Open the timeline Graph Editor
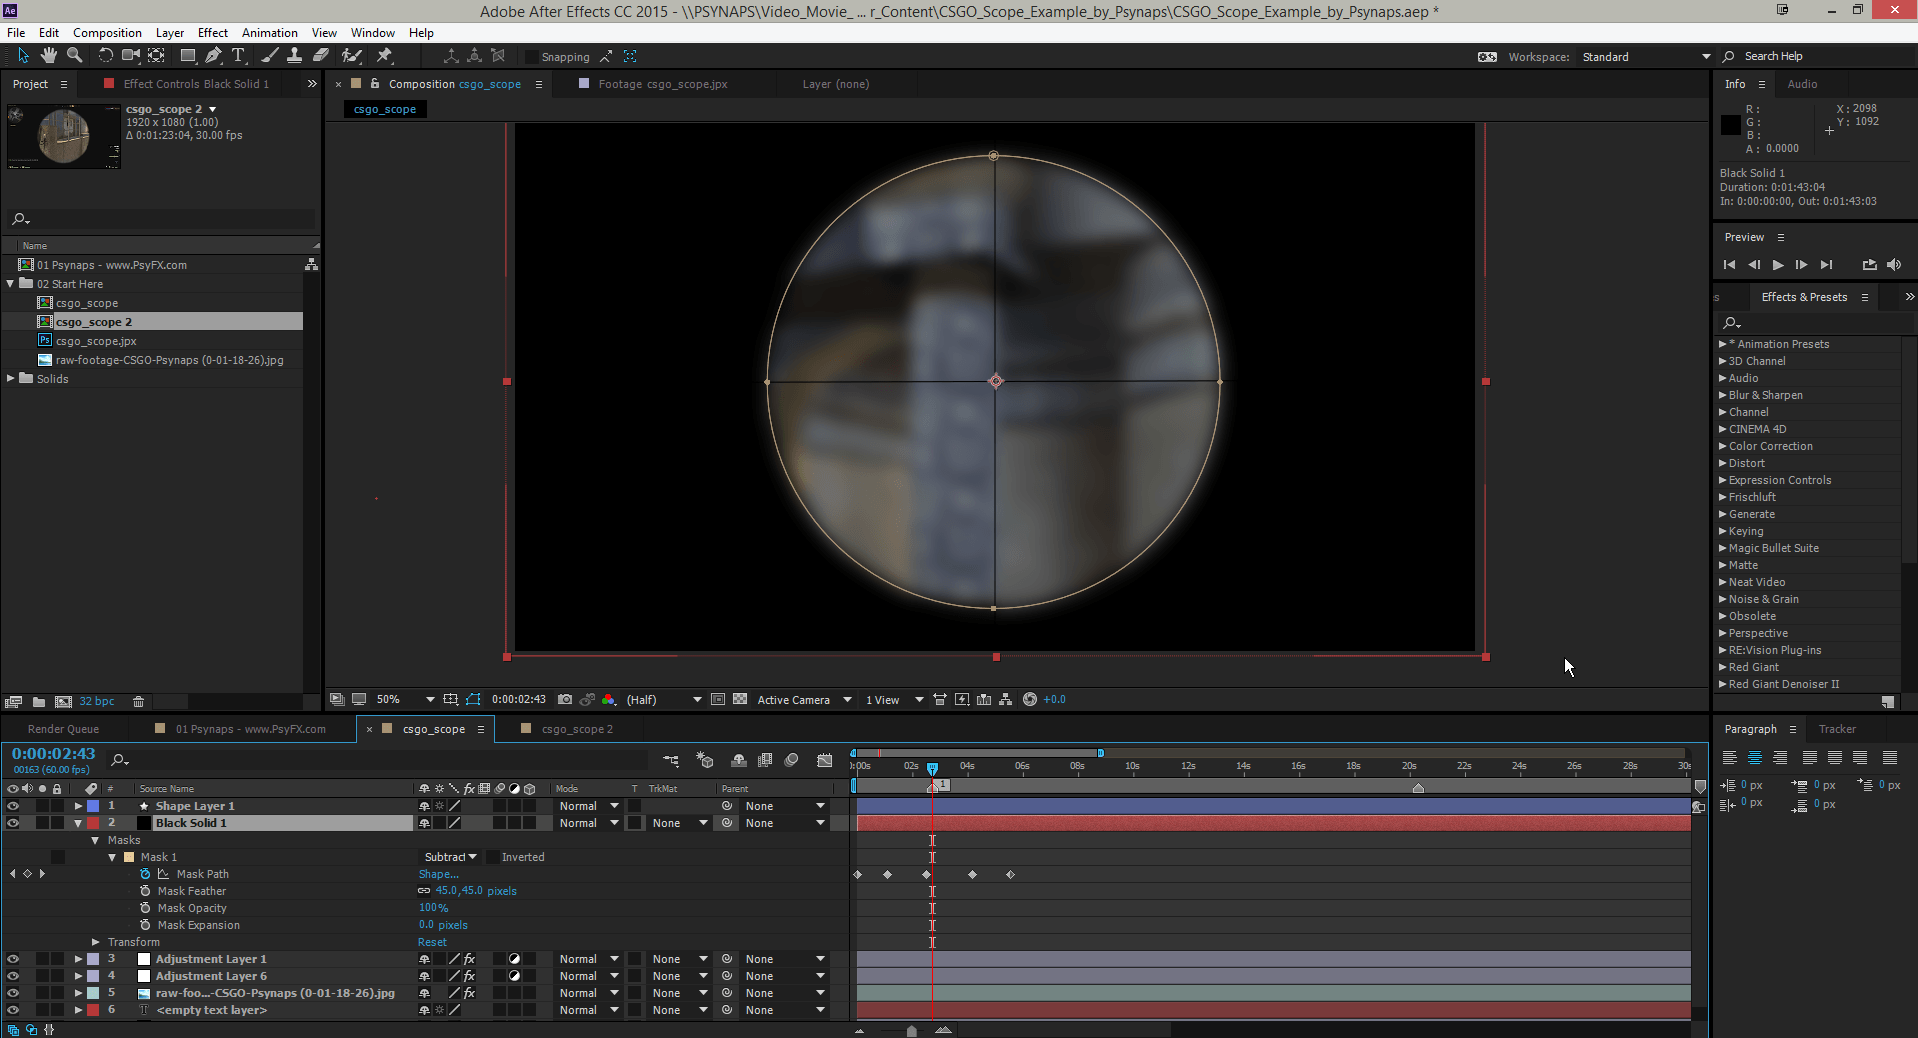Screen dimensions: 1918x1038 point(825,761)
